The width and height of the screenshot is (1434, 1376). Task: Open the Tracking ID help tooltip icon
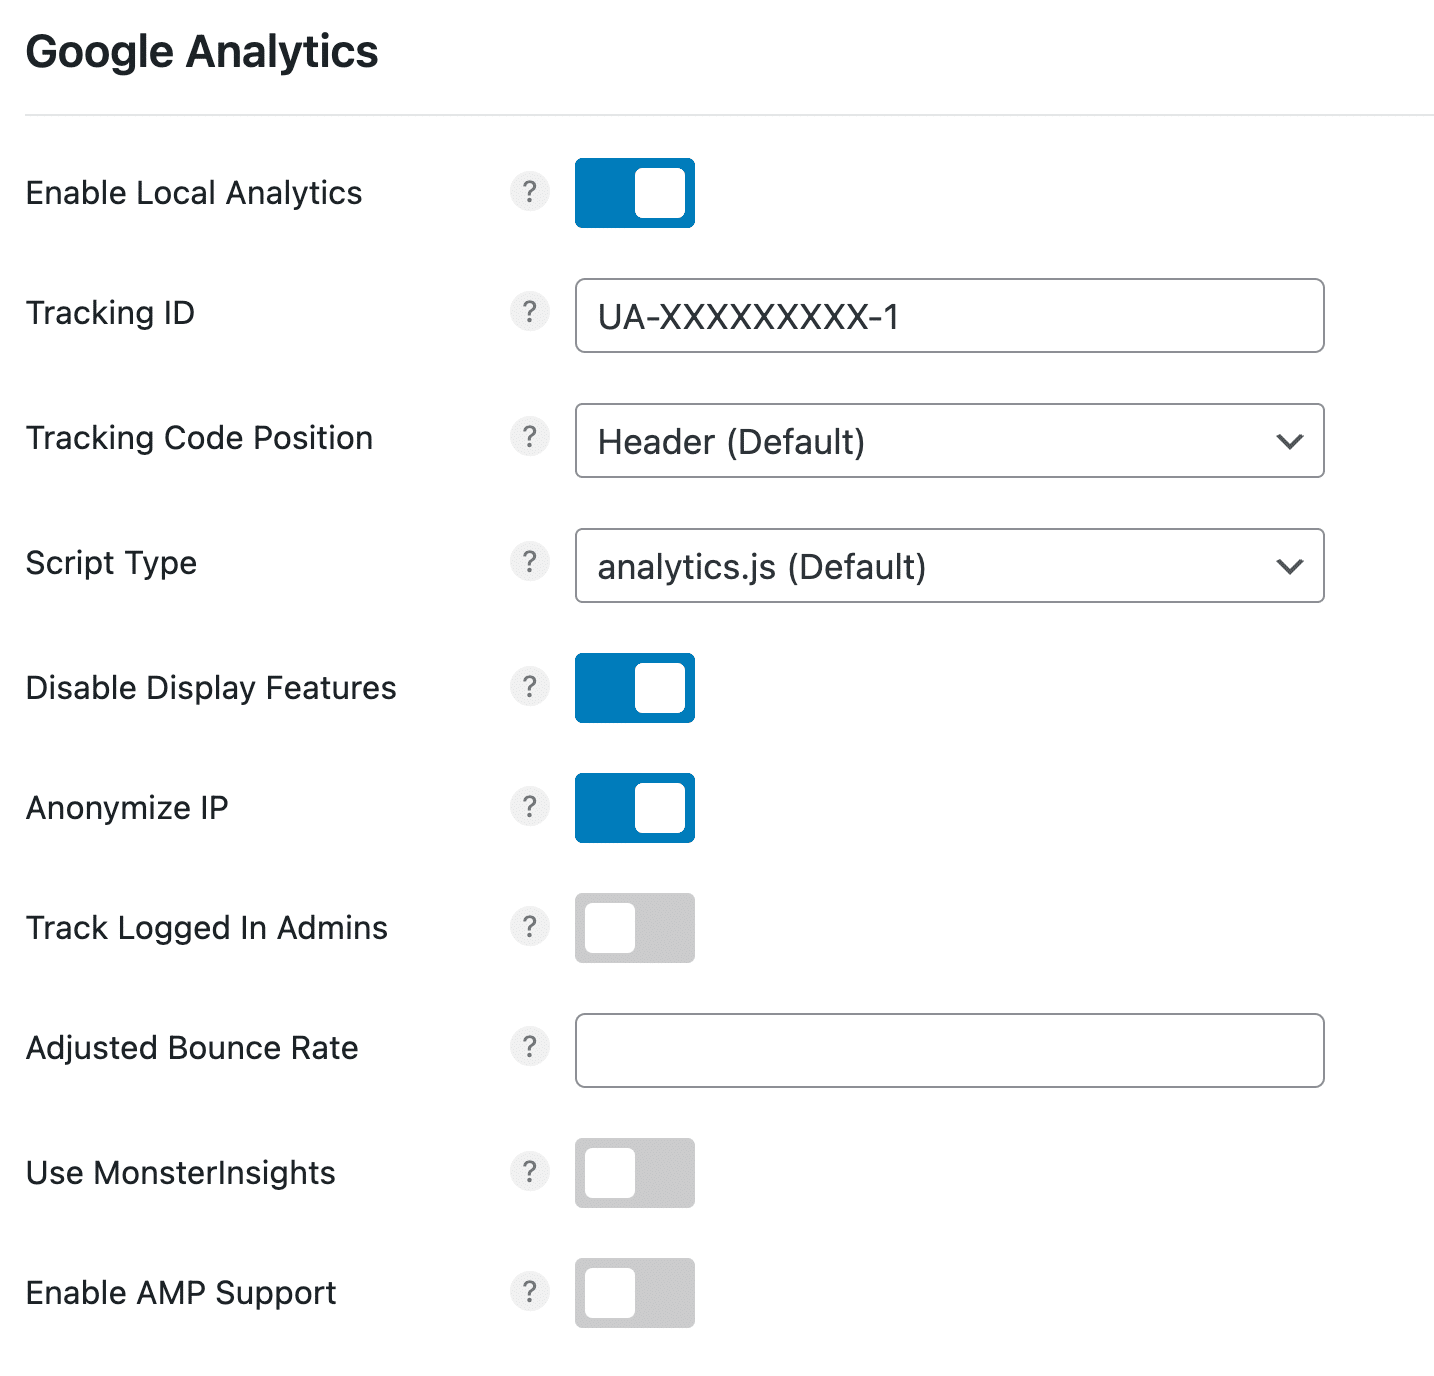(x=530, y=312)
